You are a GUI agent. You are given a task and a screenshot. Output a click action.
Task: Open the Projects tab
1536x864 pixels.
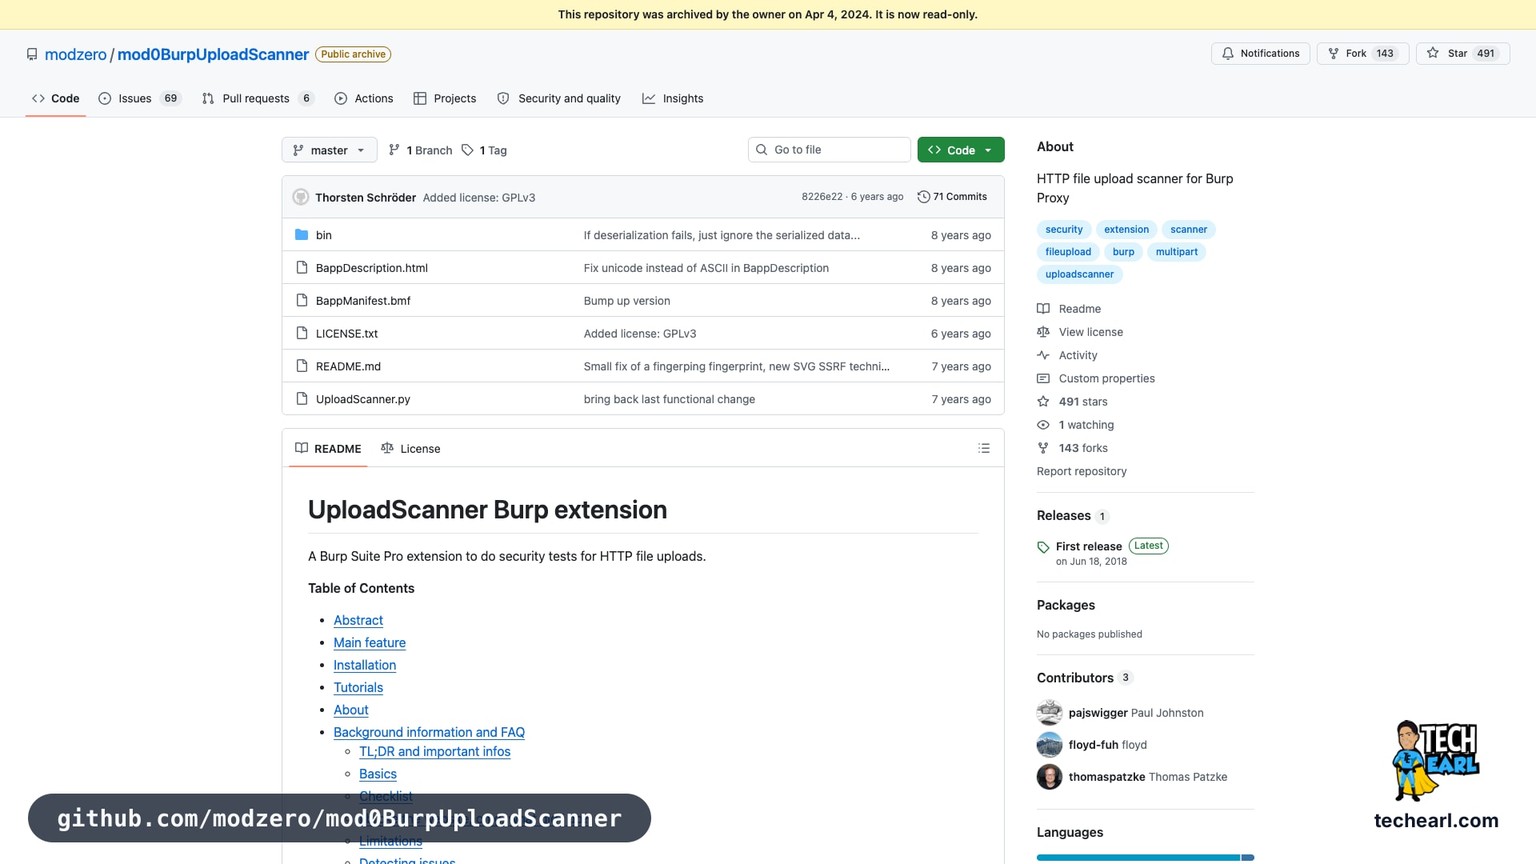(x=445, y=98)
